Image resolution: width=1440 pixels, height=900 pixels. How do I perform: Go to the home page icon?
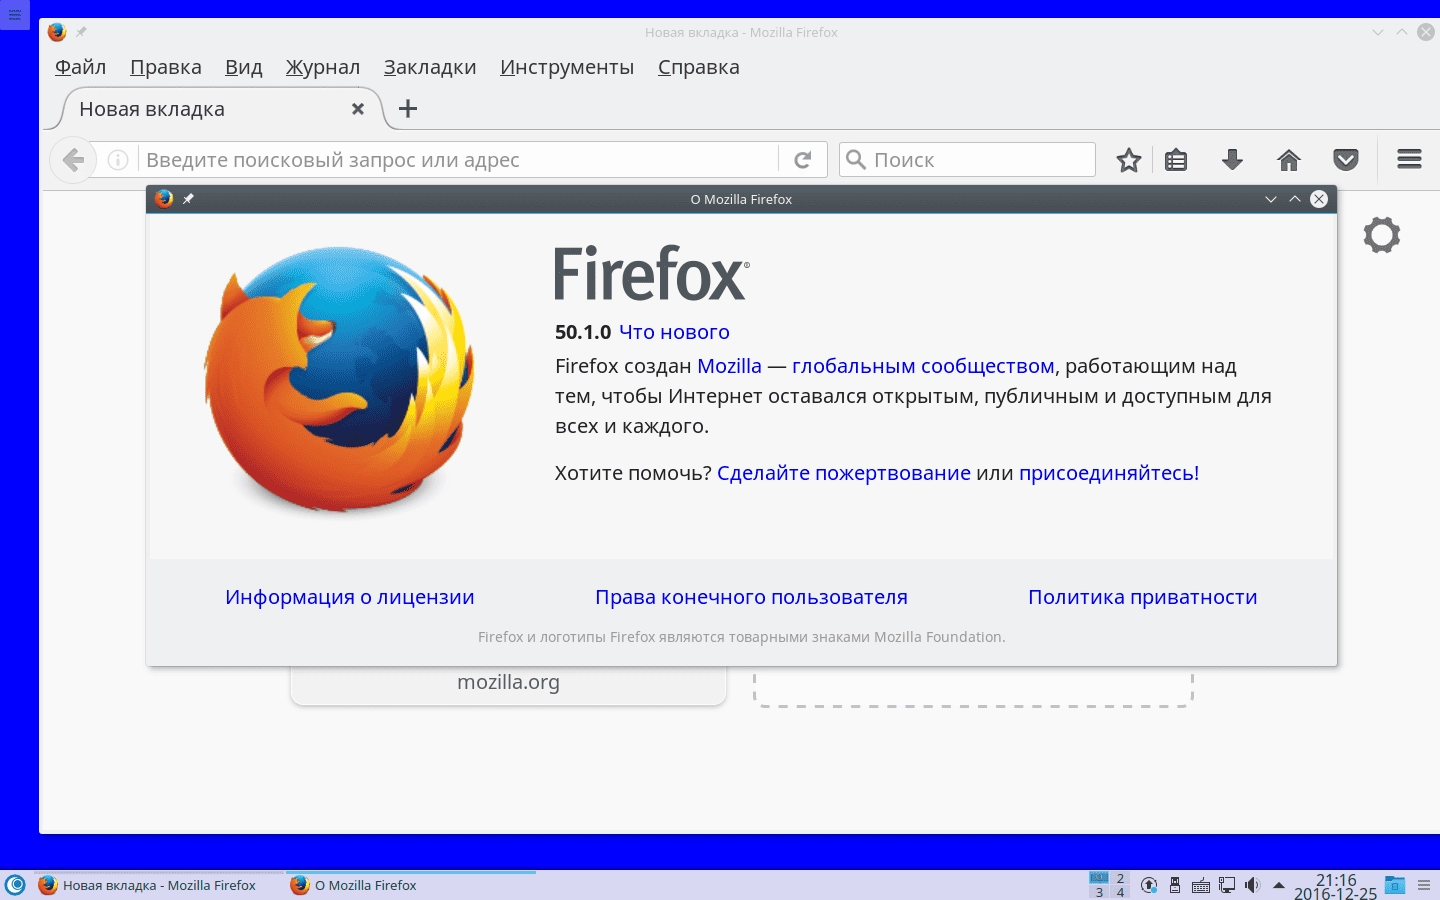1289,160
